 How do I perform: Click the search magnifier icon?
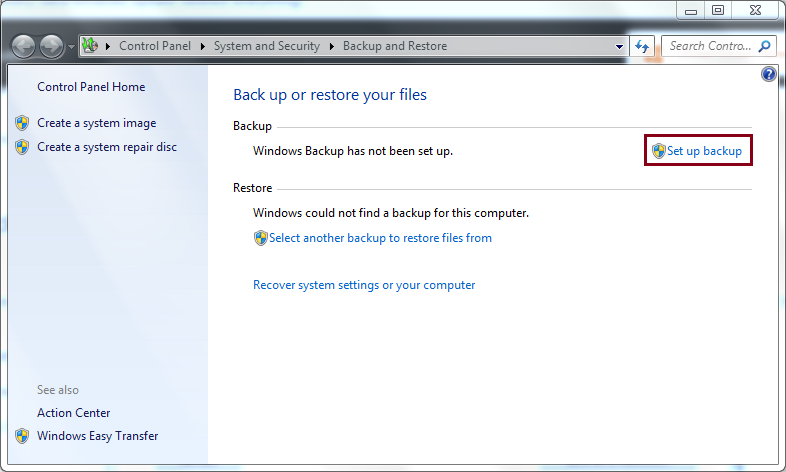pyautogui.click(x=764, y=46)
